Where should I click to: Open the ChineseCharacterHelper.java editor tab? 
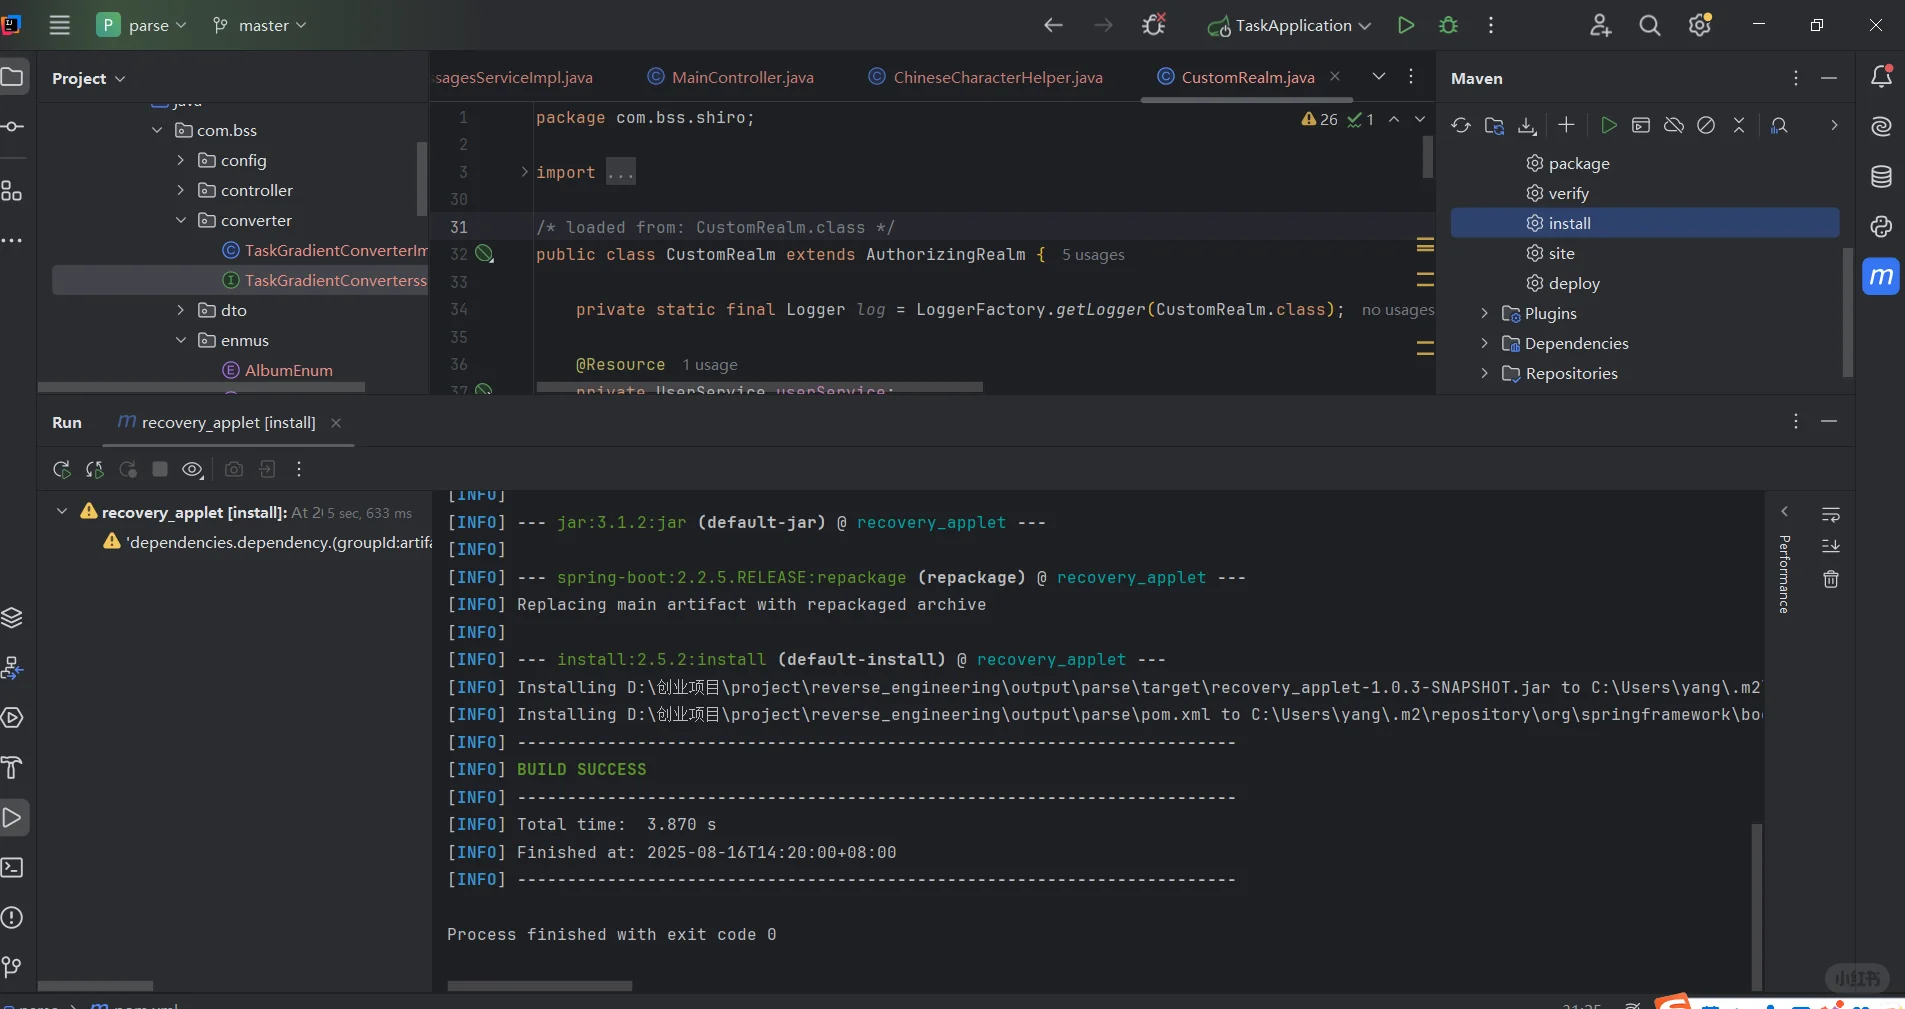pos(997,77)
